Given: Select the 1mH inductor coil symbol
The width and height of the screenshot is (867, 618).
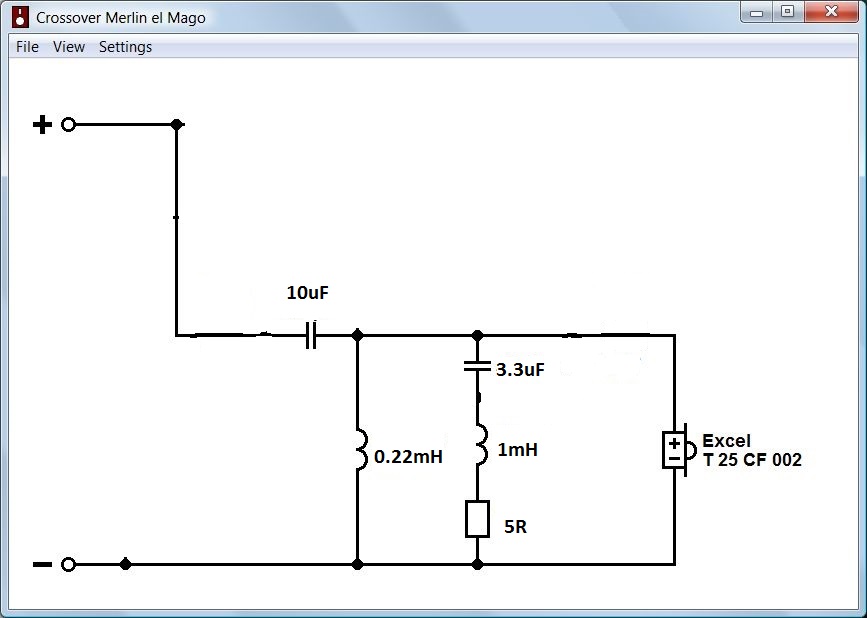Looking at the screenshot, I should click(482, 444).
